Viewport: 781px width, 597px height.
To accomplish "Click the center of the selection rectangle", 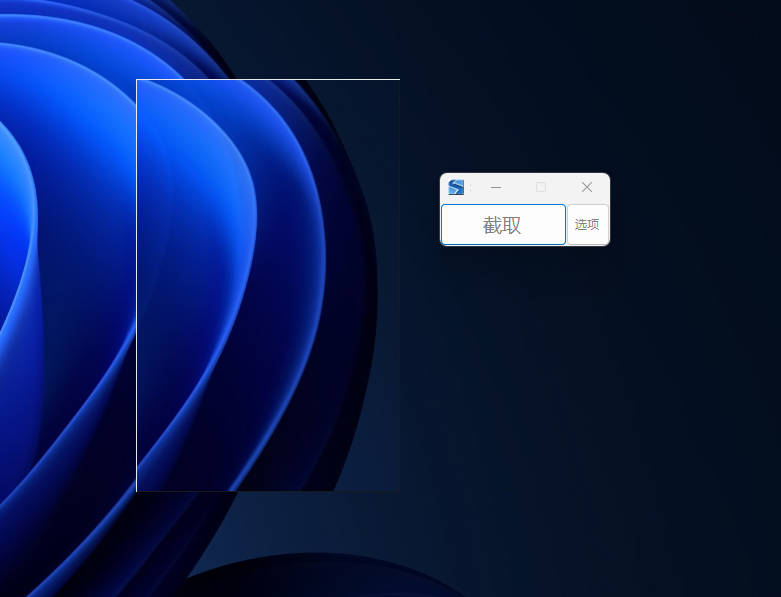I will click(268, 285).
